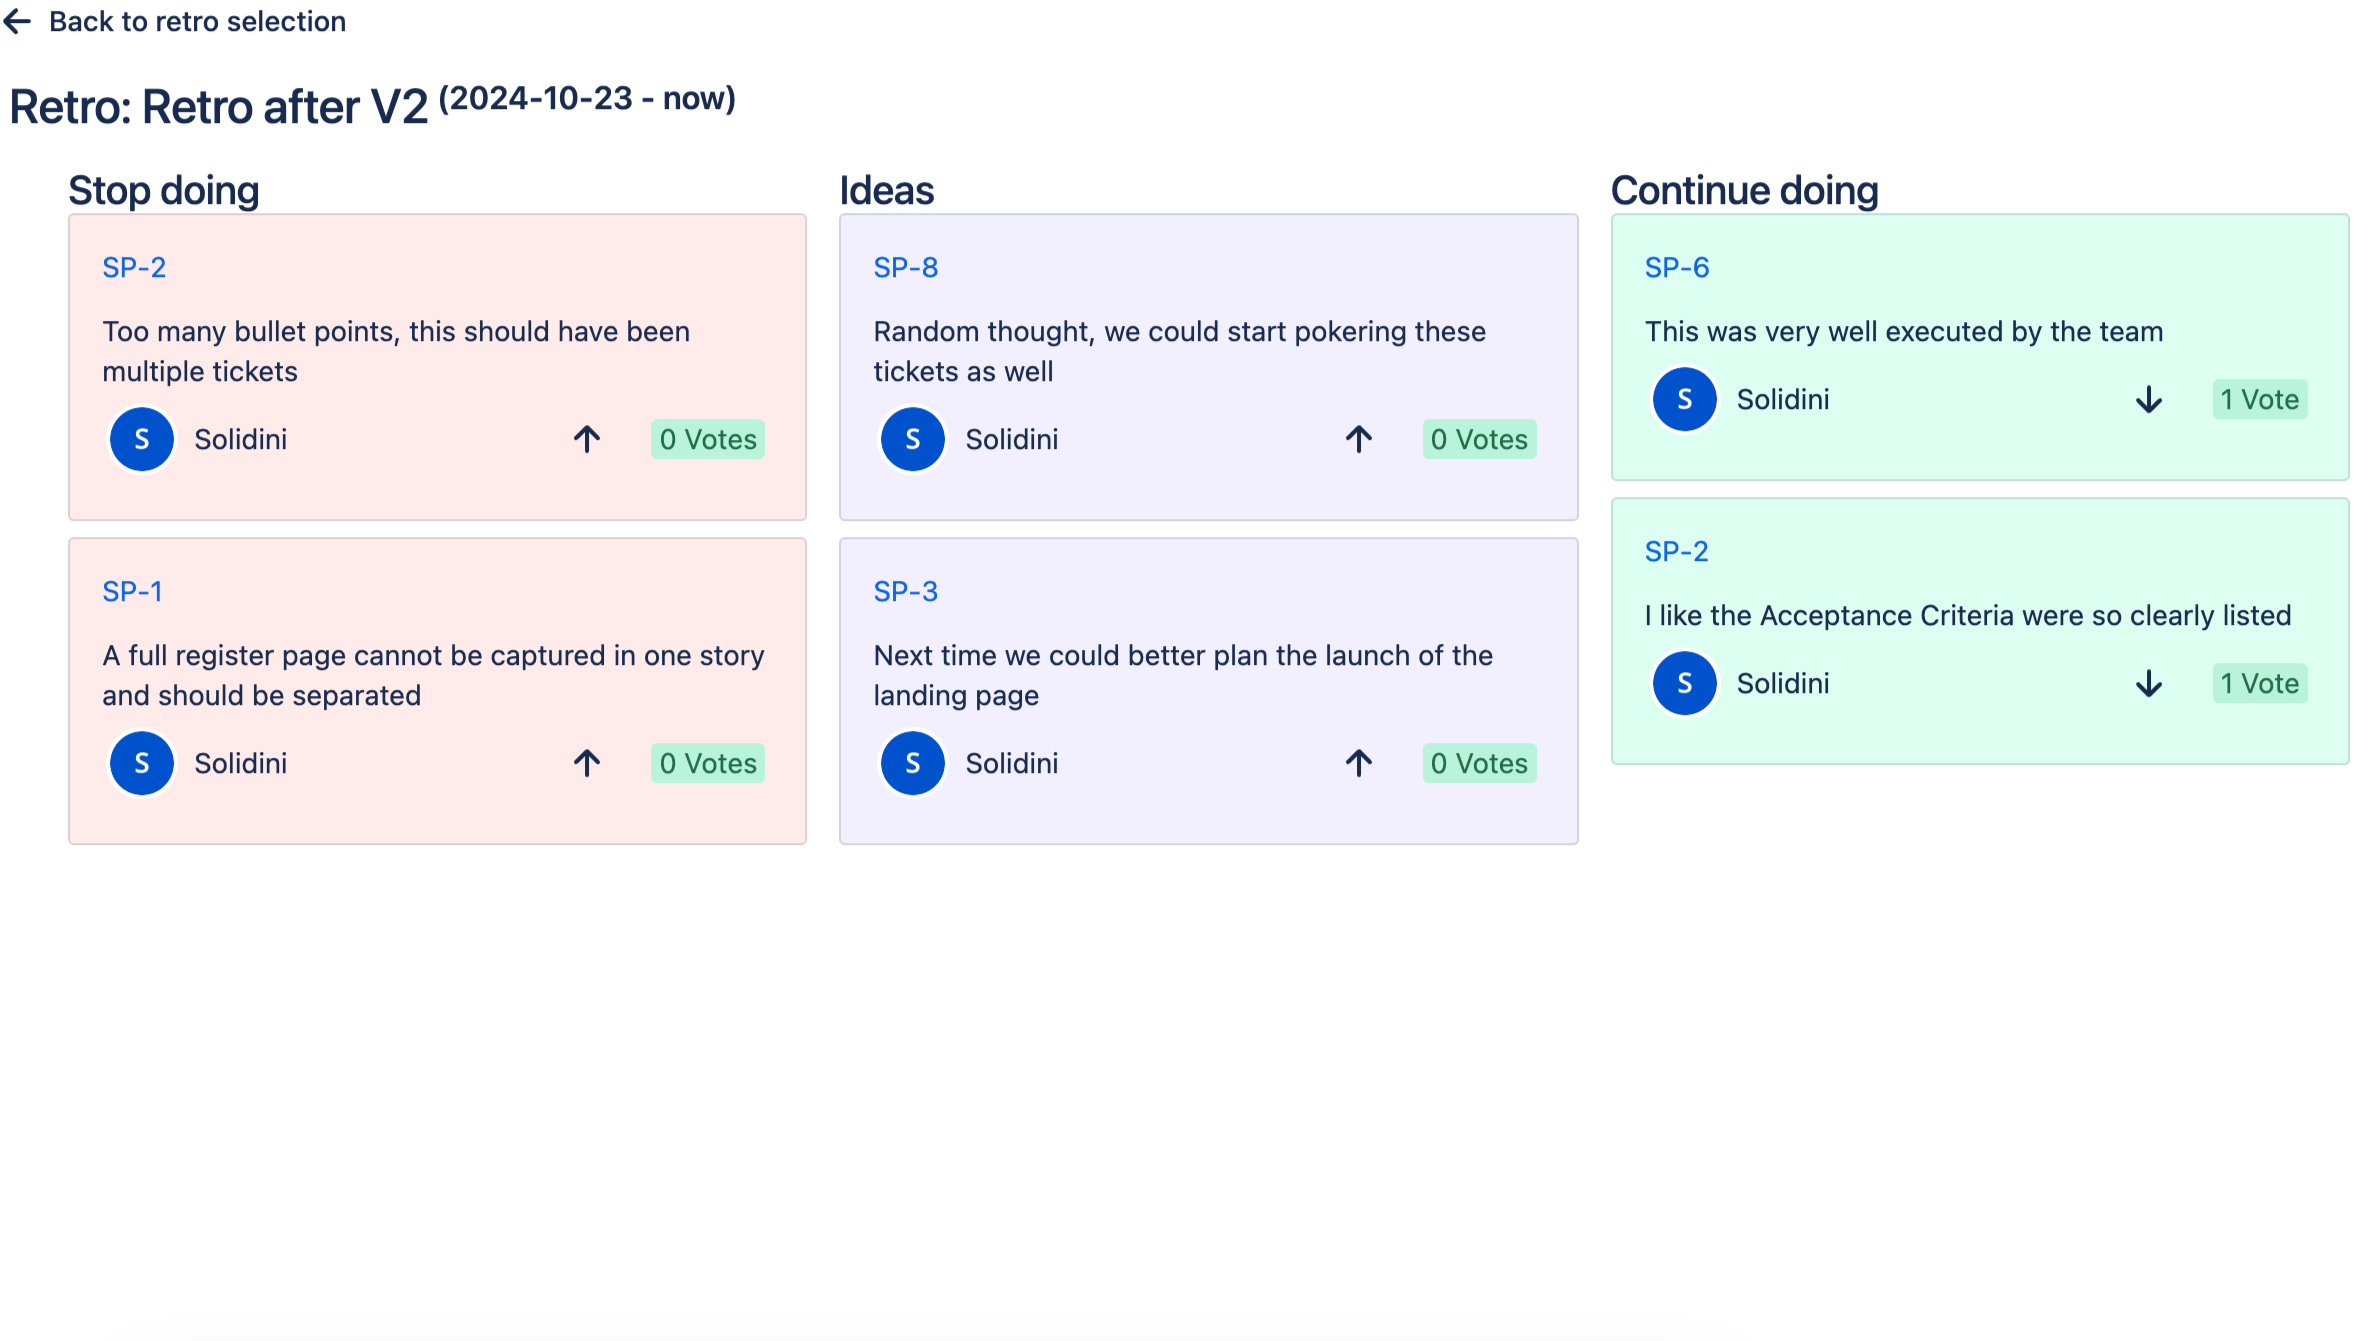Upvote the 'full register page' card
This screenshot has height=1341, width=2358.
(x=587, y=763)
